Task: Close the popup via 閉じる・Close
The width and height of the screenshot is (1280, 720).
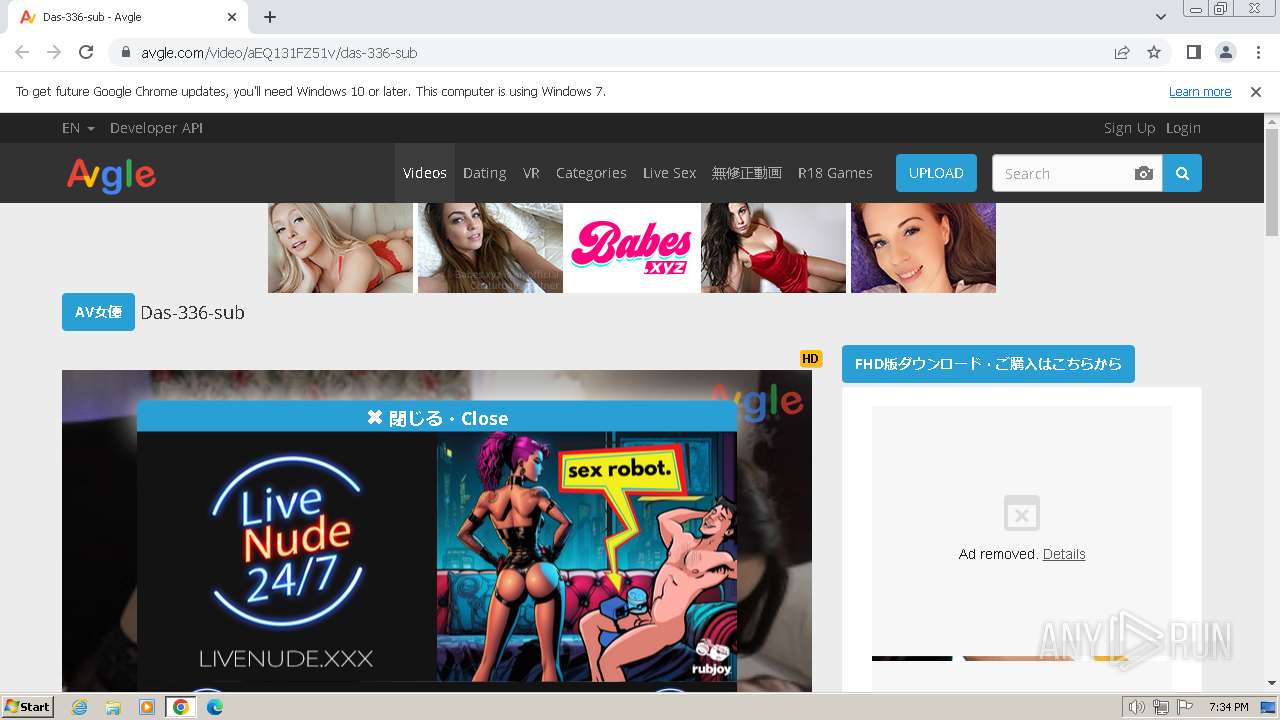Action: [437, 418]
